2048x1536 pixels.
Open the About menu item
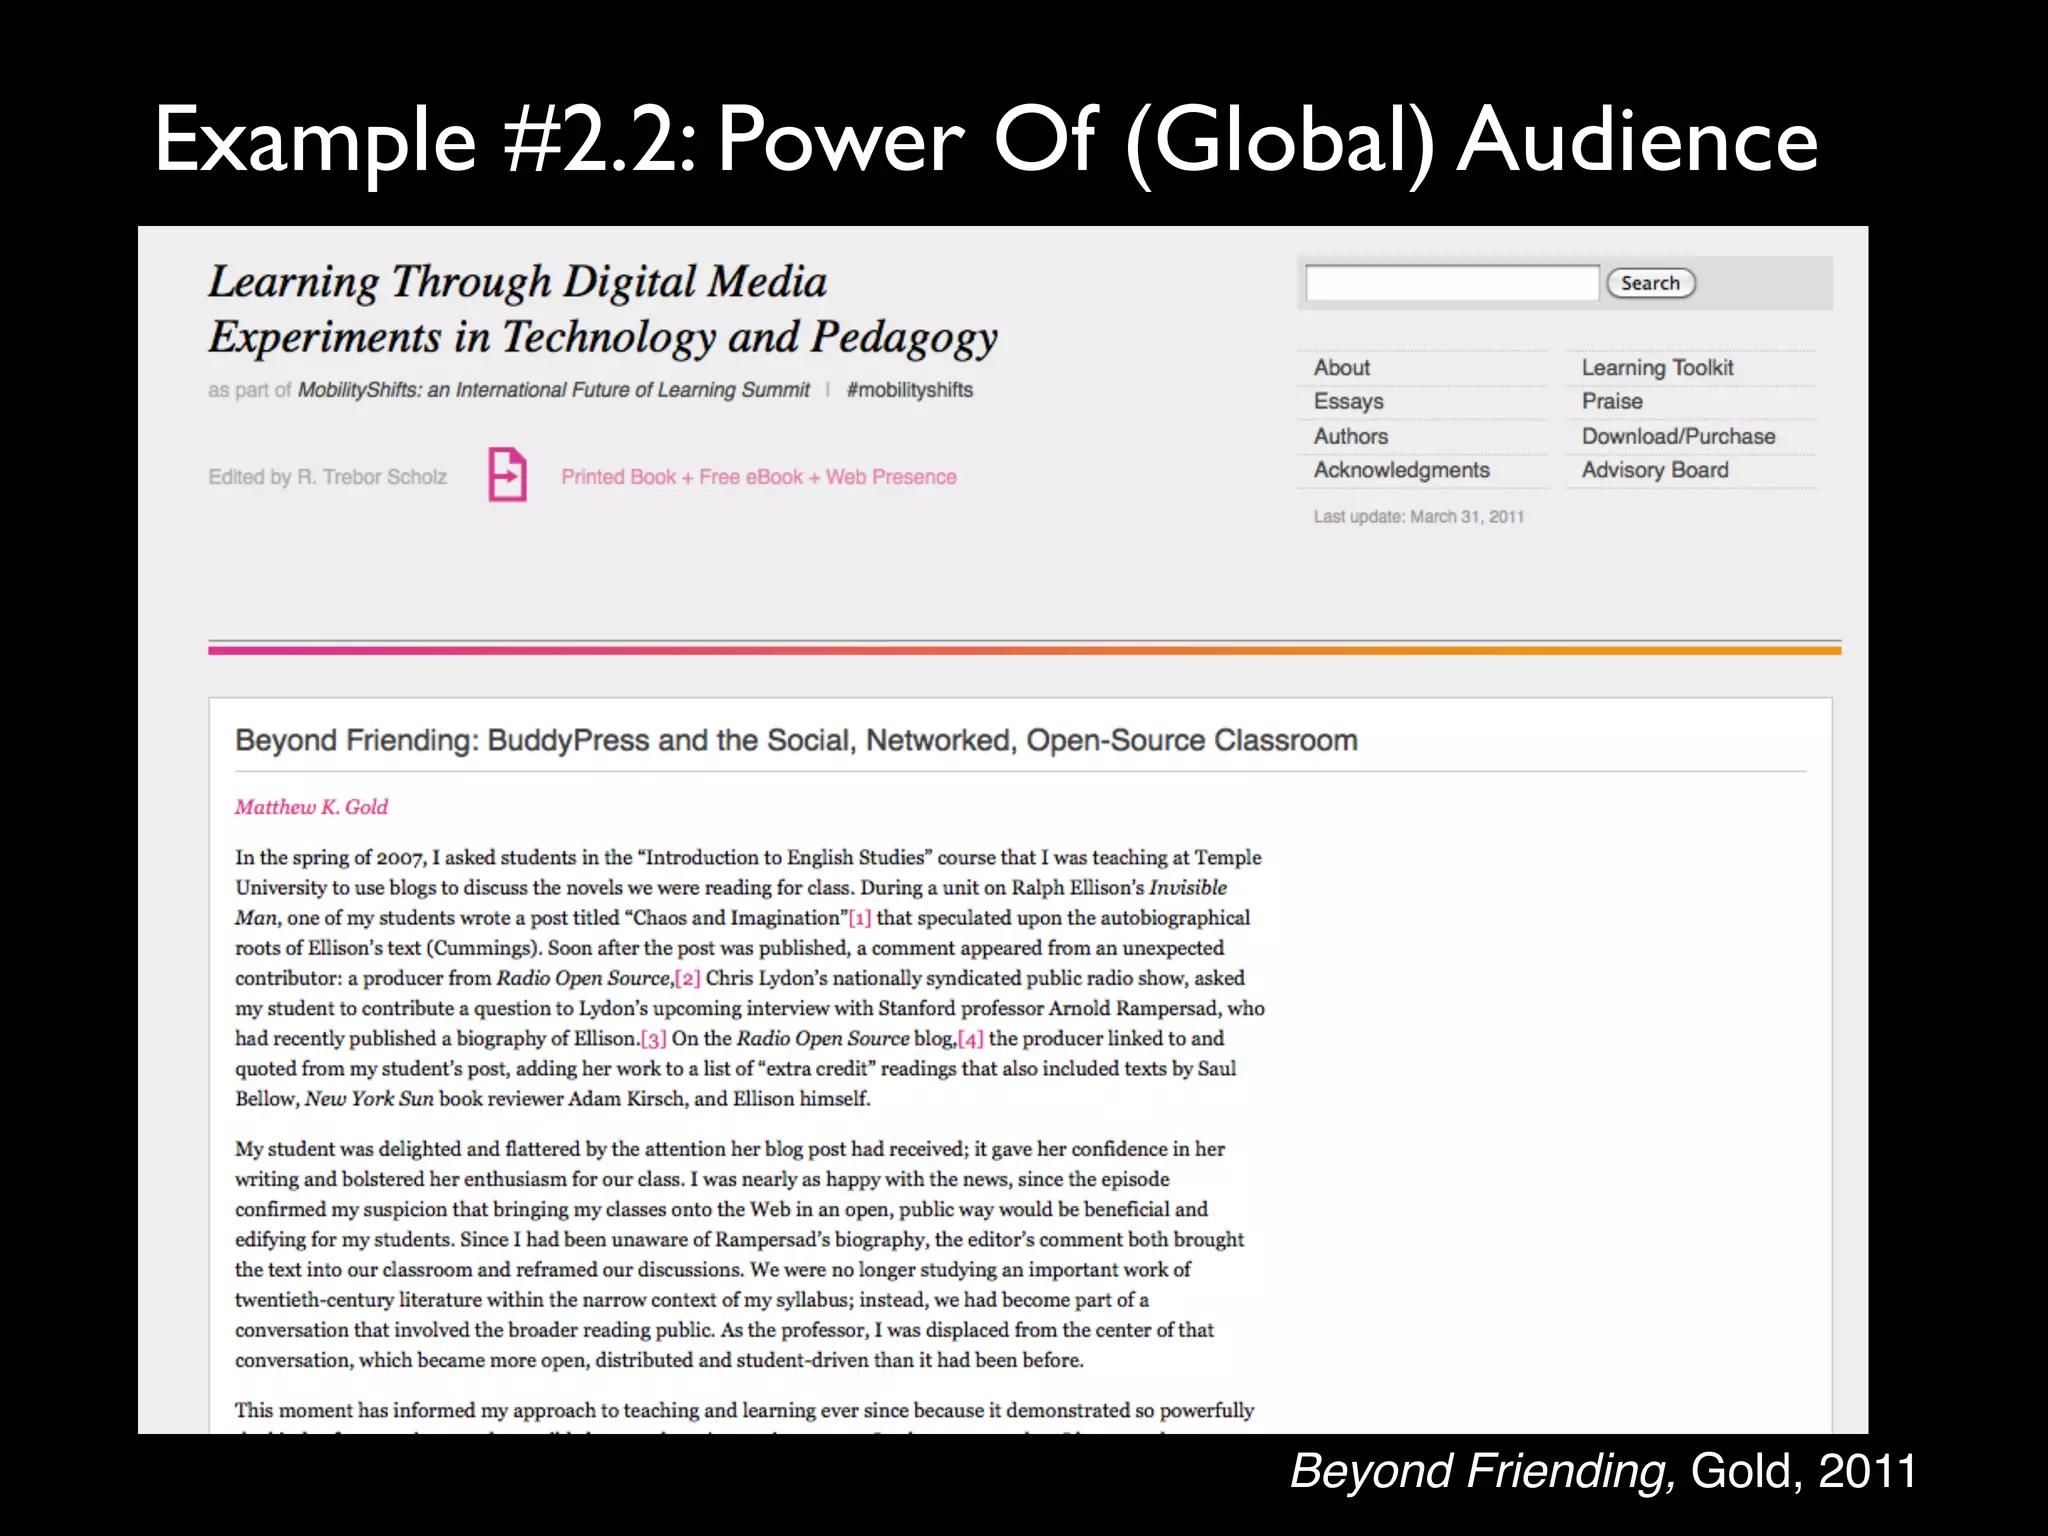click(1341, 367)
